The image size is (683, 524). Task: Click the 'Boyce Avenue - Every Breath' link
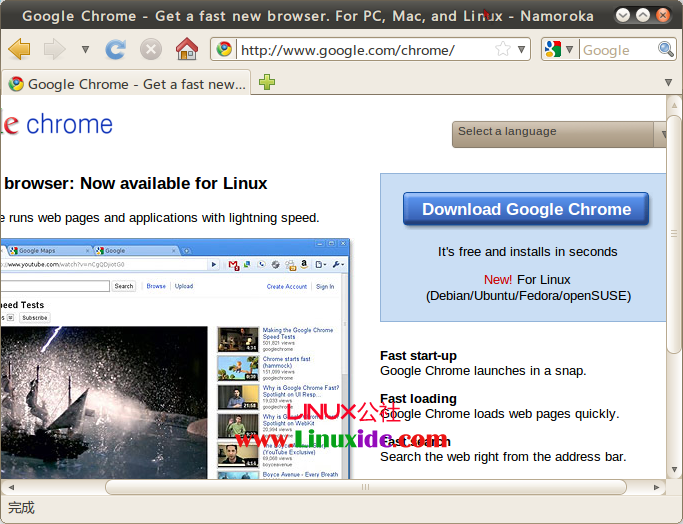click(x=300, y=474)
